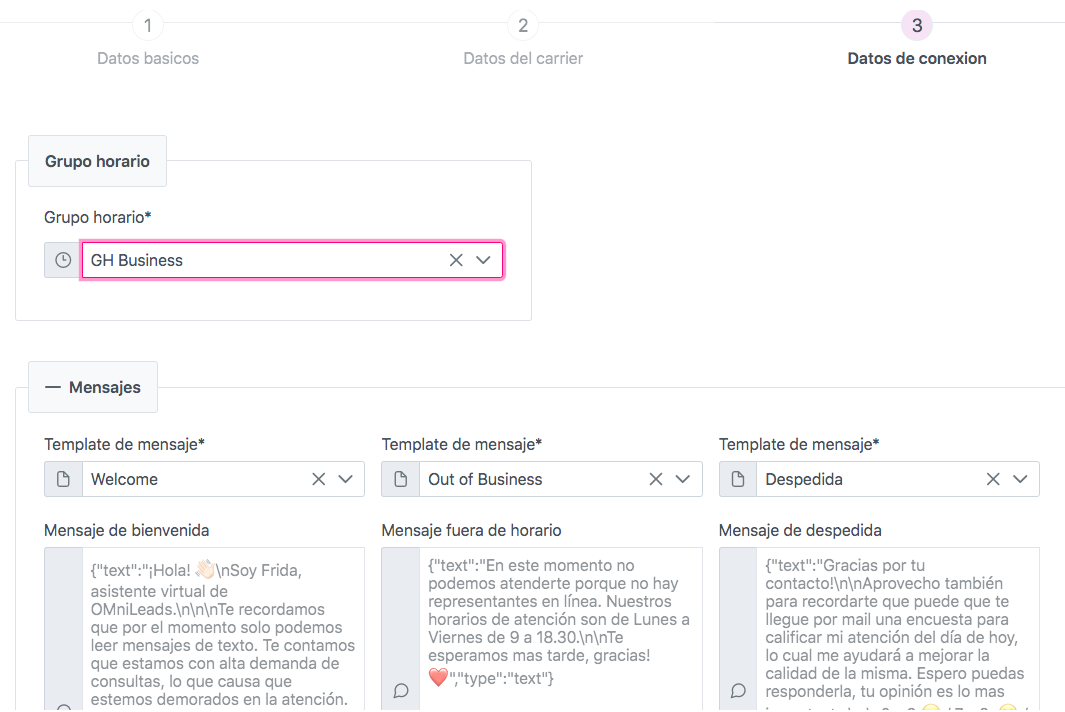This screenshot has height=712, width=1065.
Task: Click the document icon next to Despedida
Action: coord(738,479)
